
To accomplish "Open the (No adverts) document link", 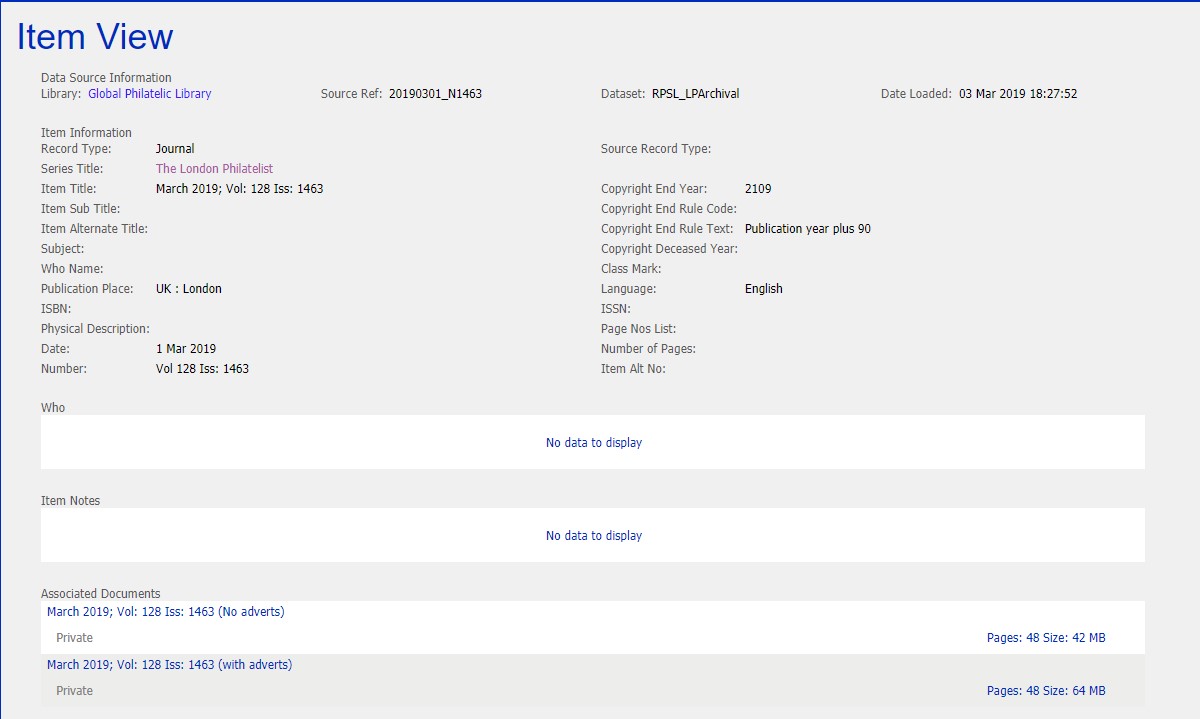I will point(166,612).
